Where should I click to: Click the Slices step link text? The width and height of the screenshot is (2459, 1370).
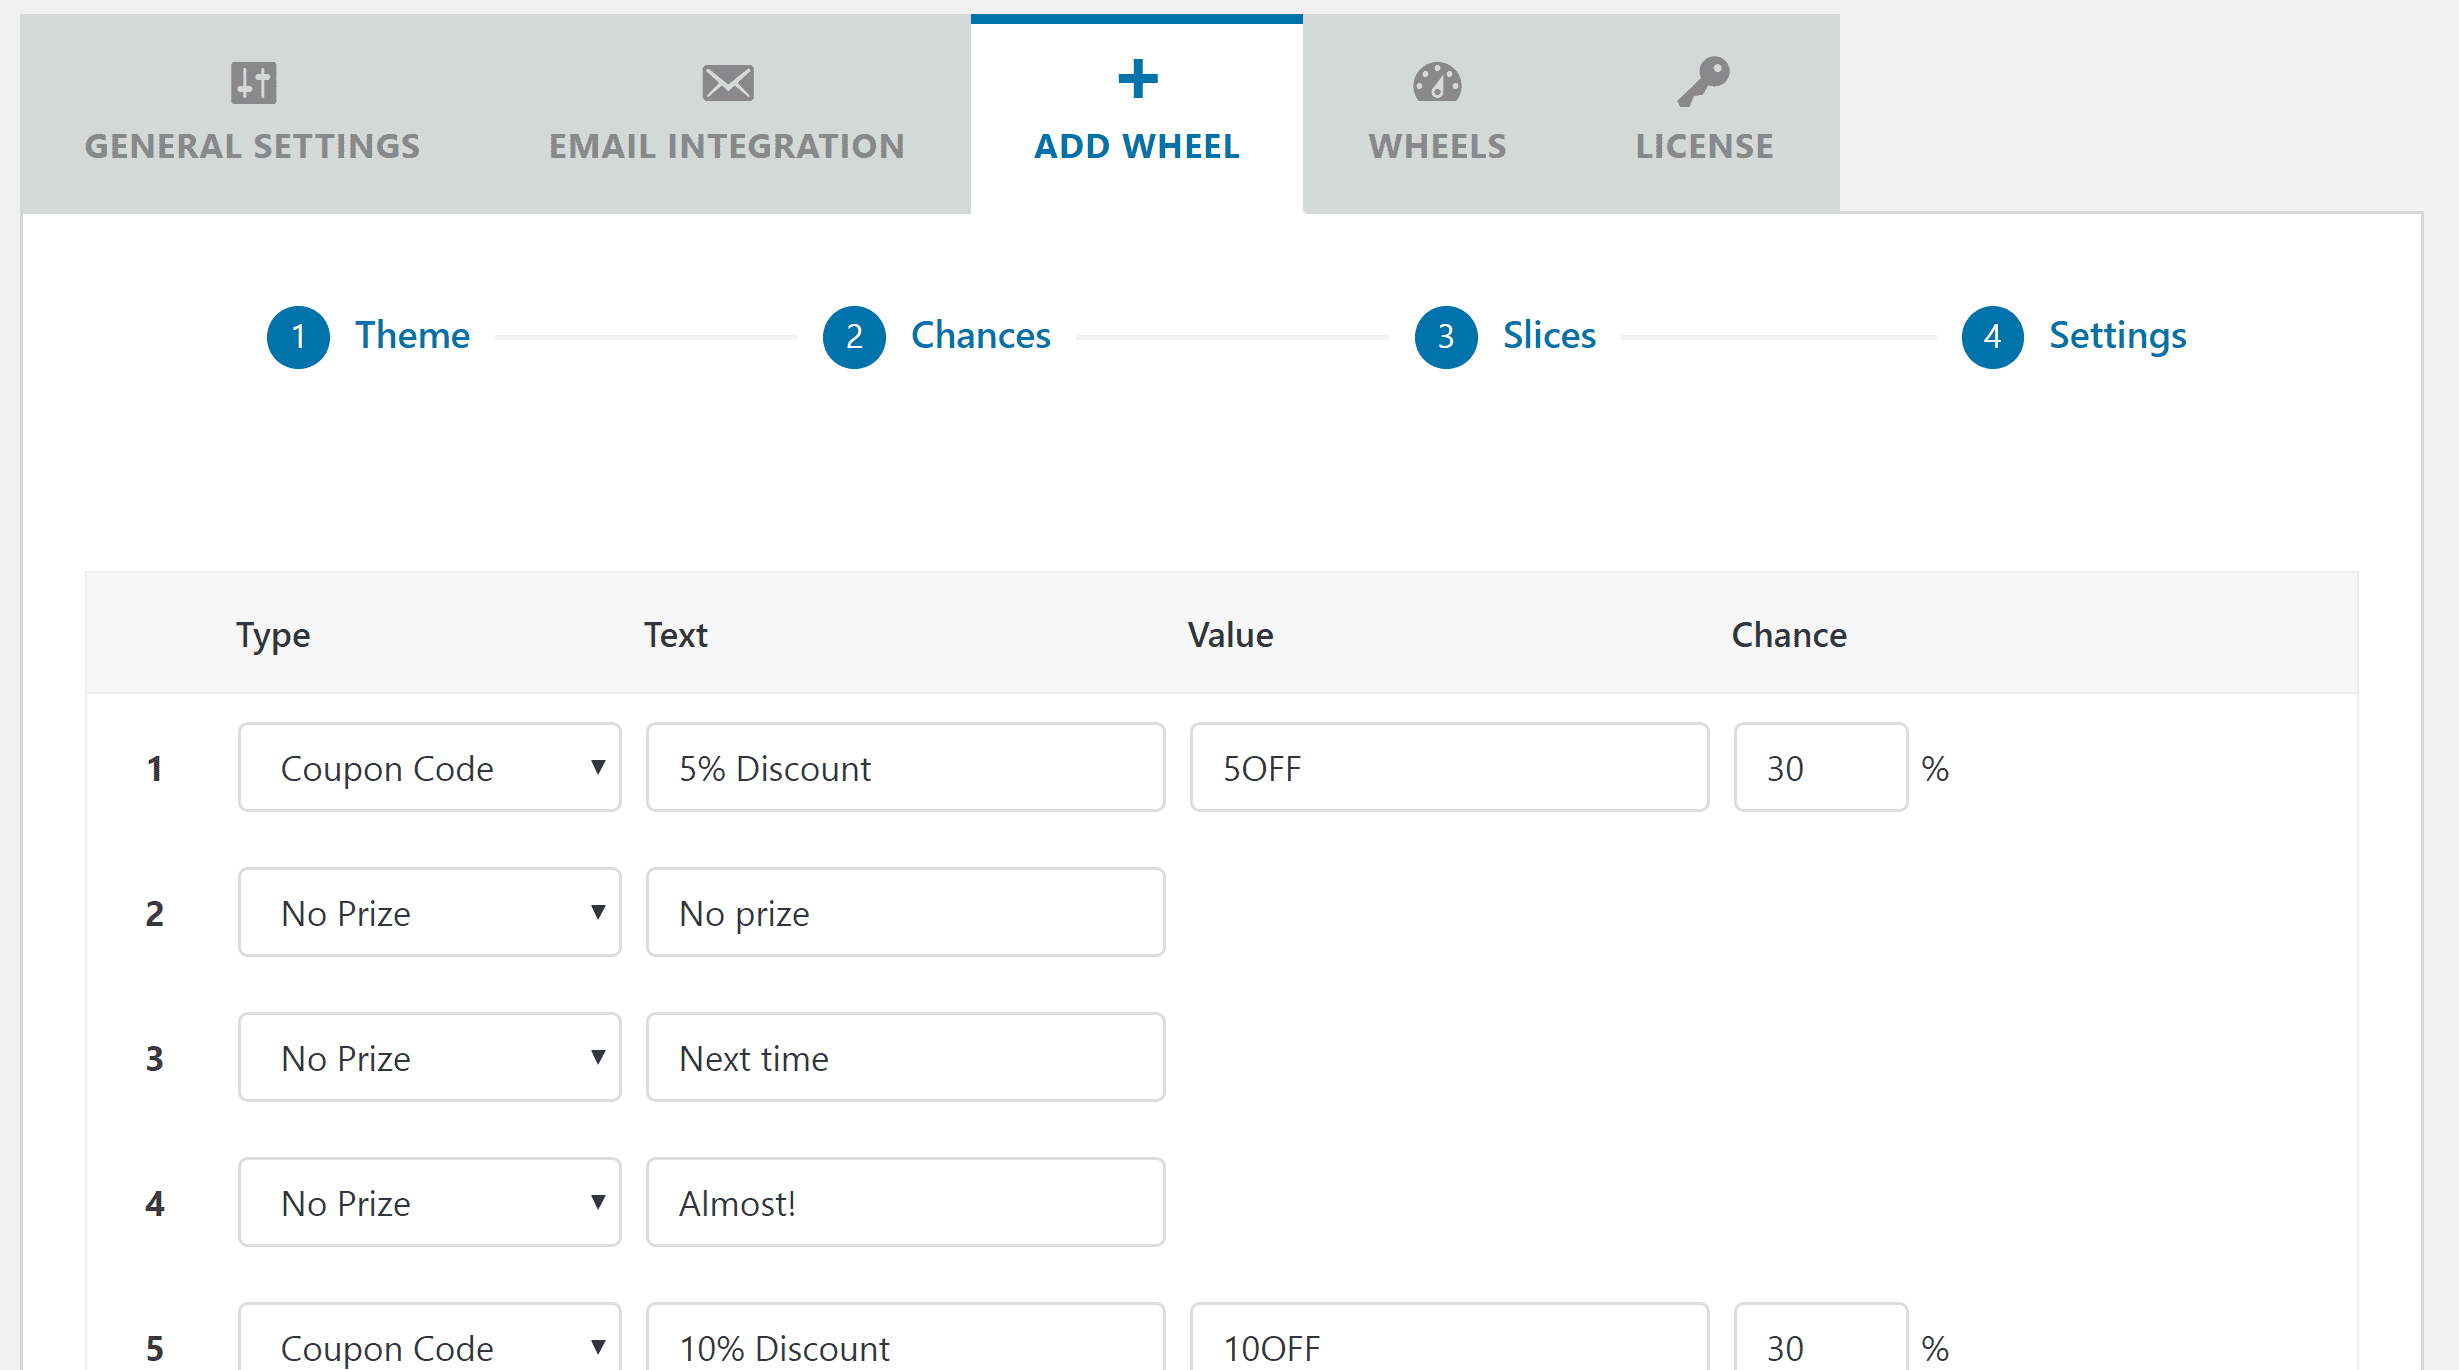pyautogui.click(x=1549, y=336)
